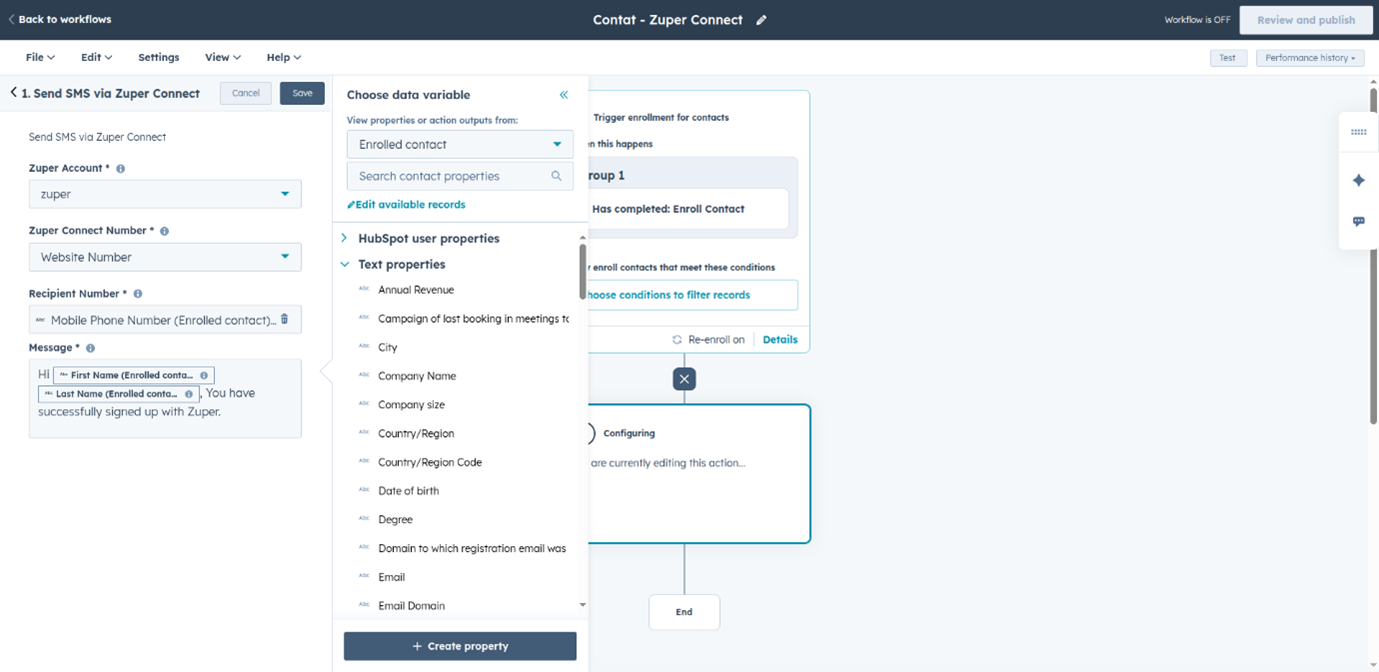
Task: Click Has completed: Enroll Contact trigger card
Action: tap(688, 209)
